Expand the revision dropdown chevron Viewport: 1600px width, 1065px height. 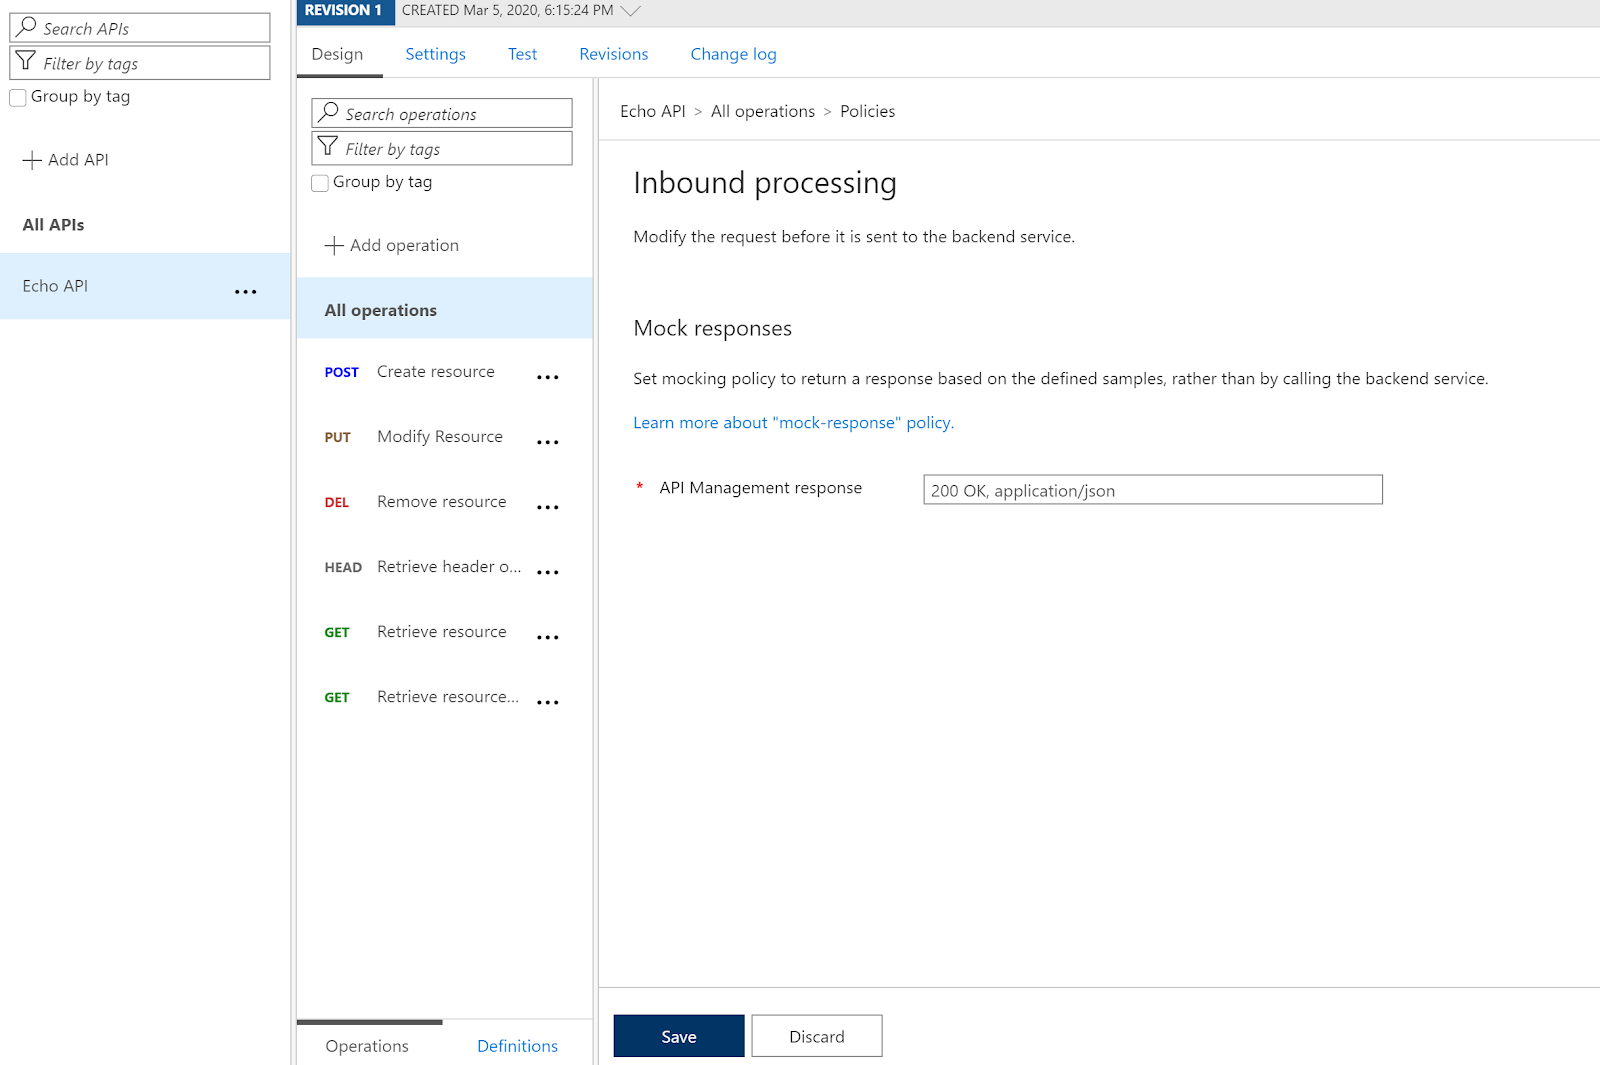(630, 11)
